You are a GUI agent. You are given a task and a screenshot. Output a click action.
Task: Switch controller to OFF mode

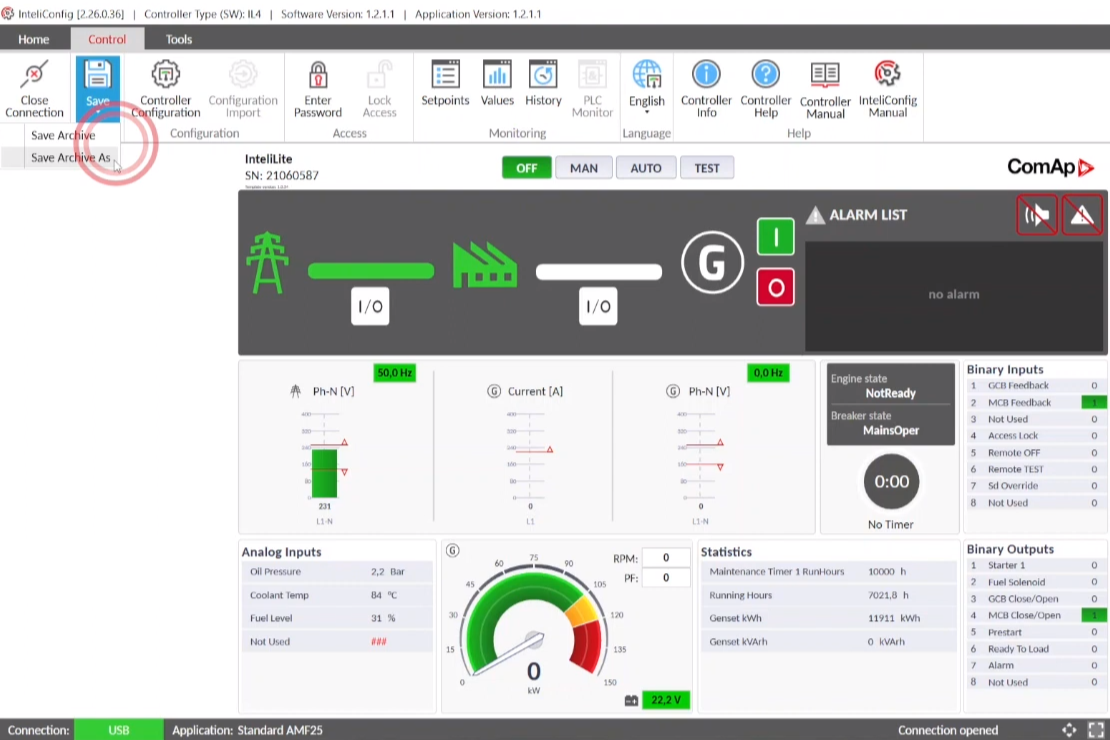point(526,168)
